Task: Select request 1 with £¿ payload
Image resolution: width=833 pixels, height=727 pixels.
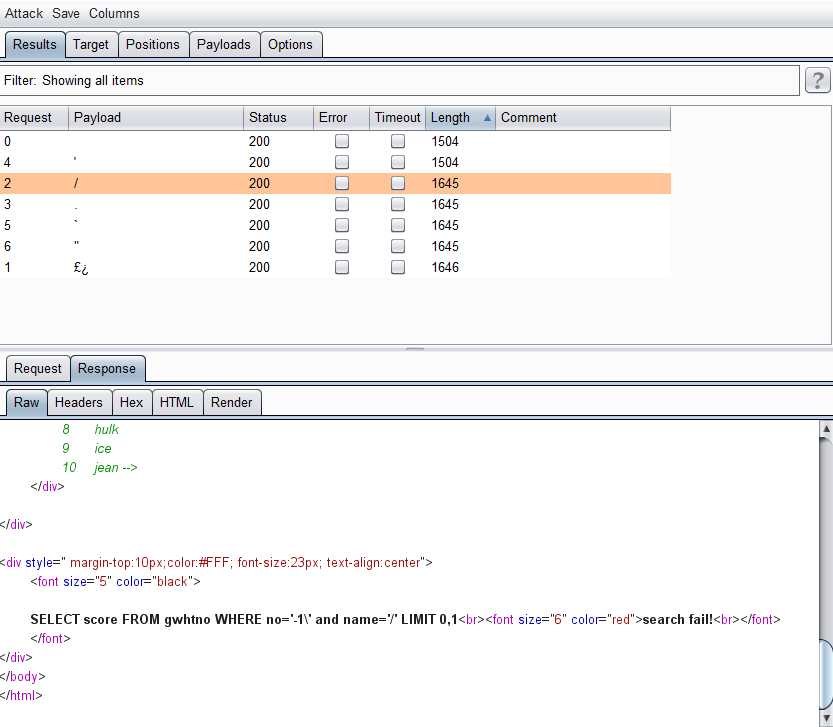Action: [335, 267]
